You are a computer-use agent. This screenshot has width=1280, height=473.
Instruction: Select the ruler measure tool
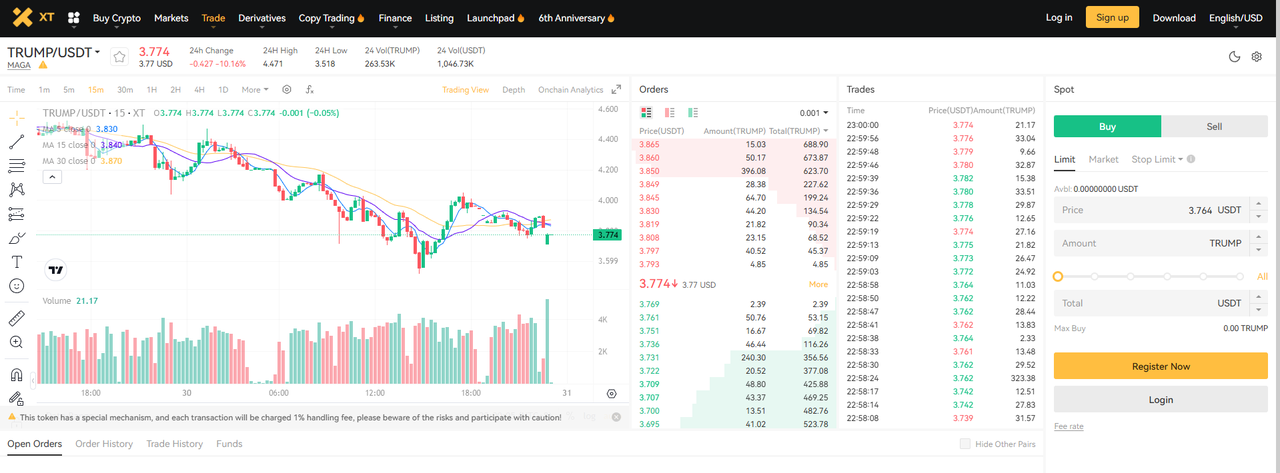click(x=17, y=318)
